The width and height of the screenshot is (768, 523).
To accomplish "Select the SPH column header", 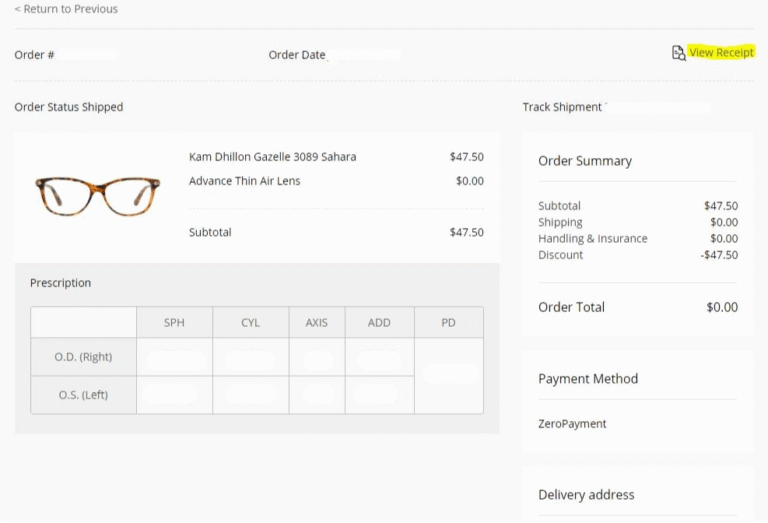I will coord(174,323).
